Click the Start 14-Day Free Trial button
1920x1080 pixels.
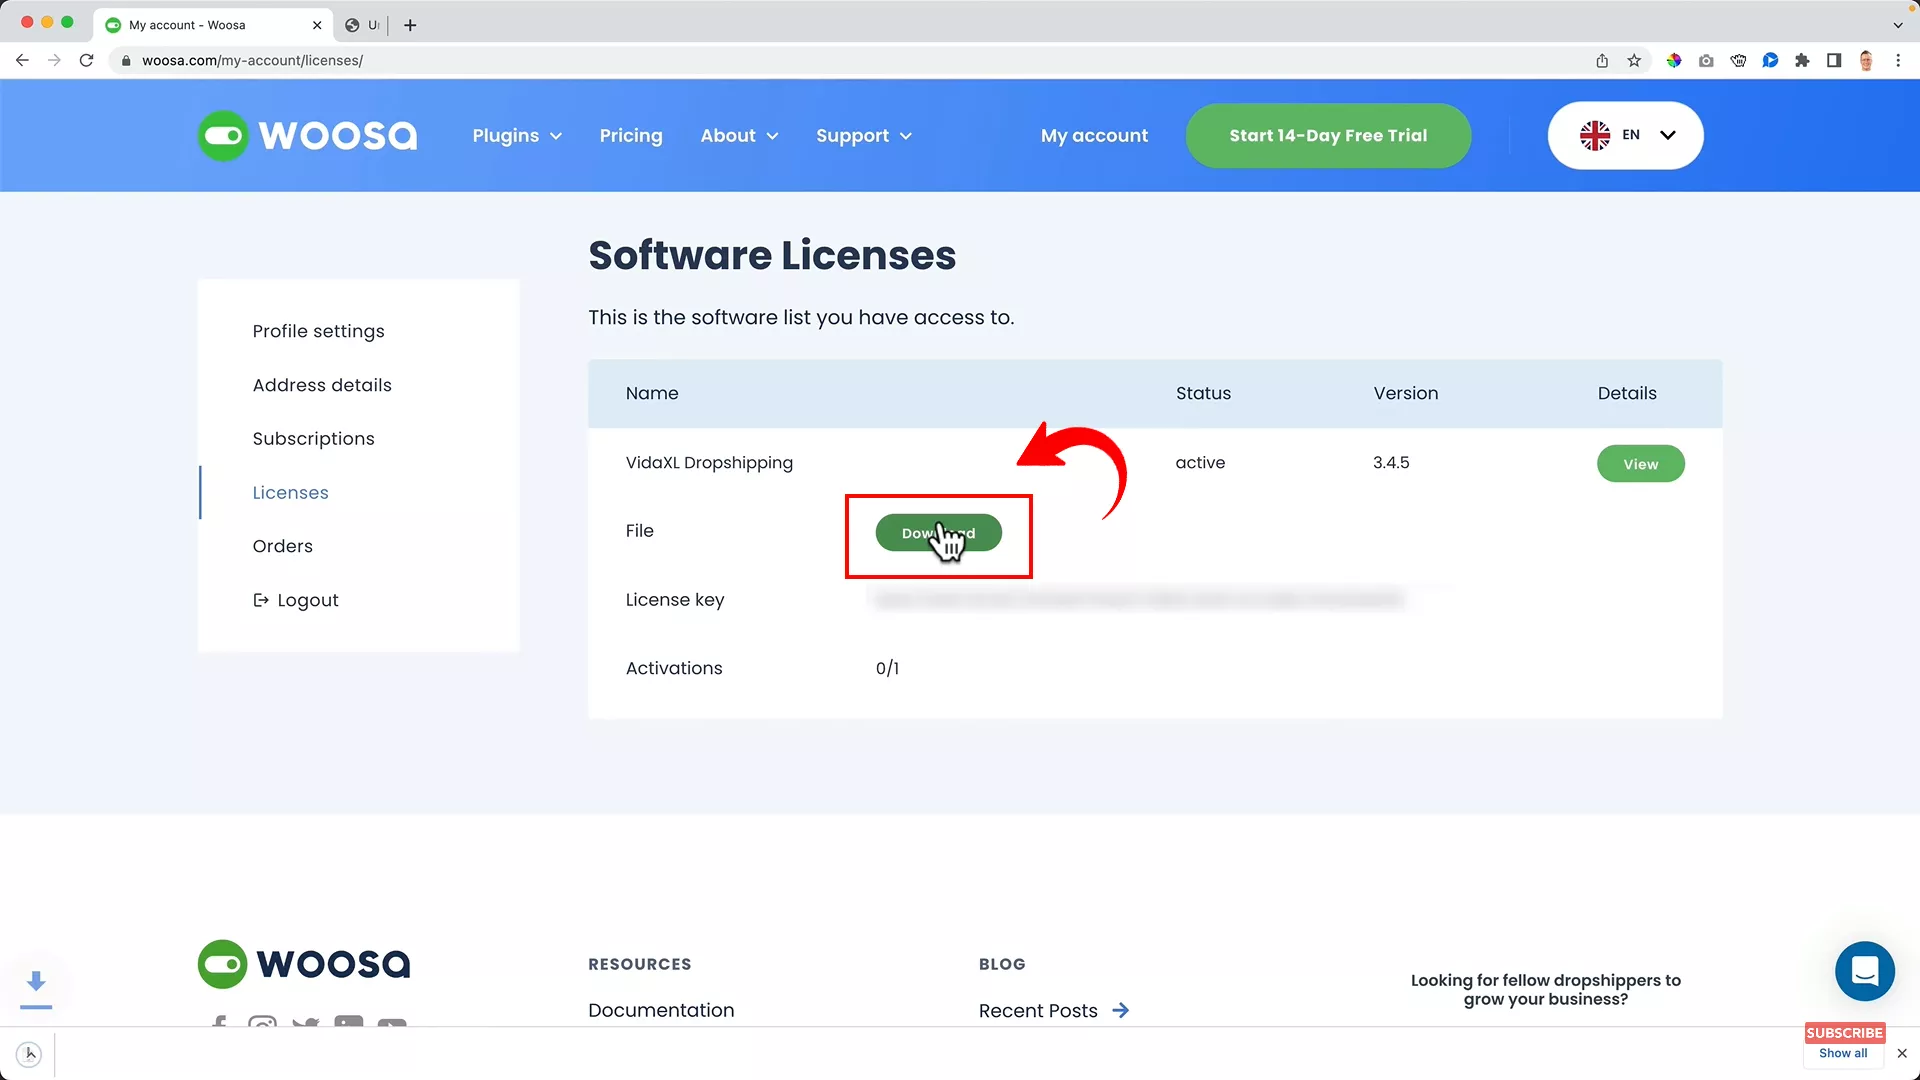coord(1328,135)
